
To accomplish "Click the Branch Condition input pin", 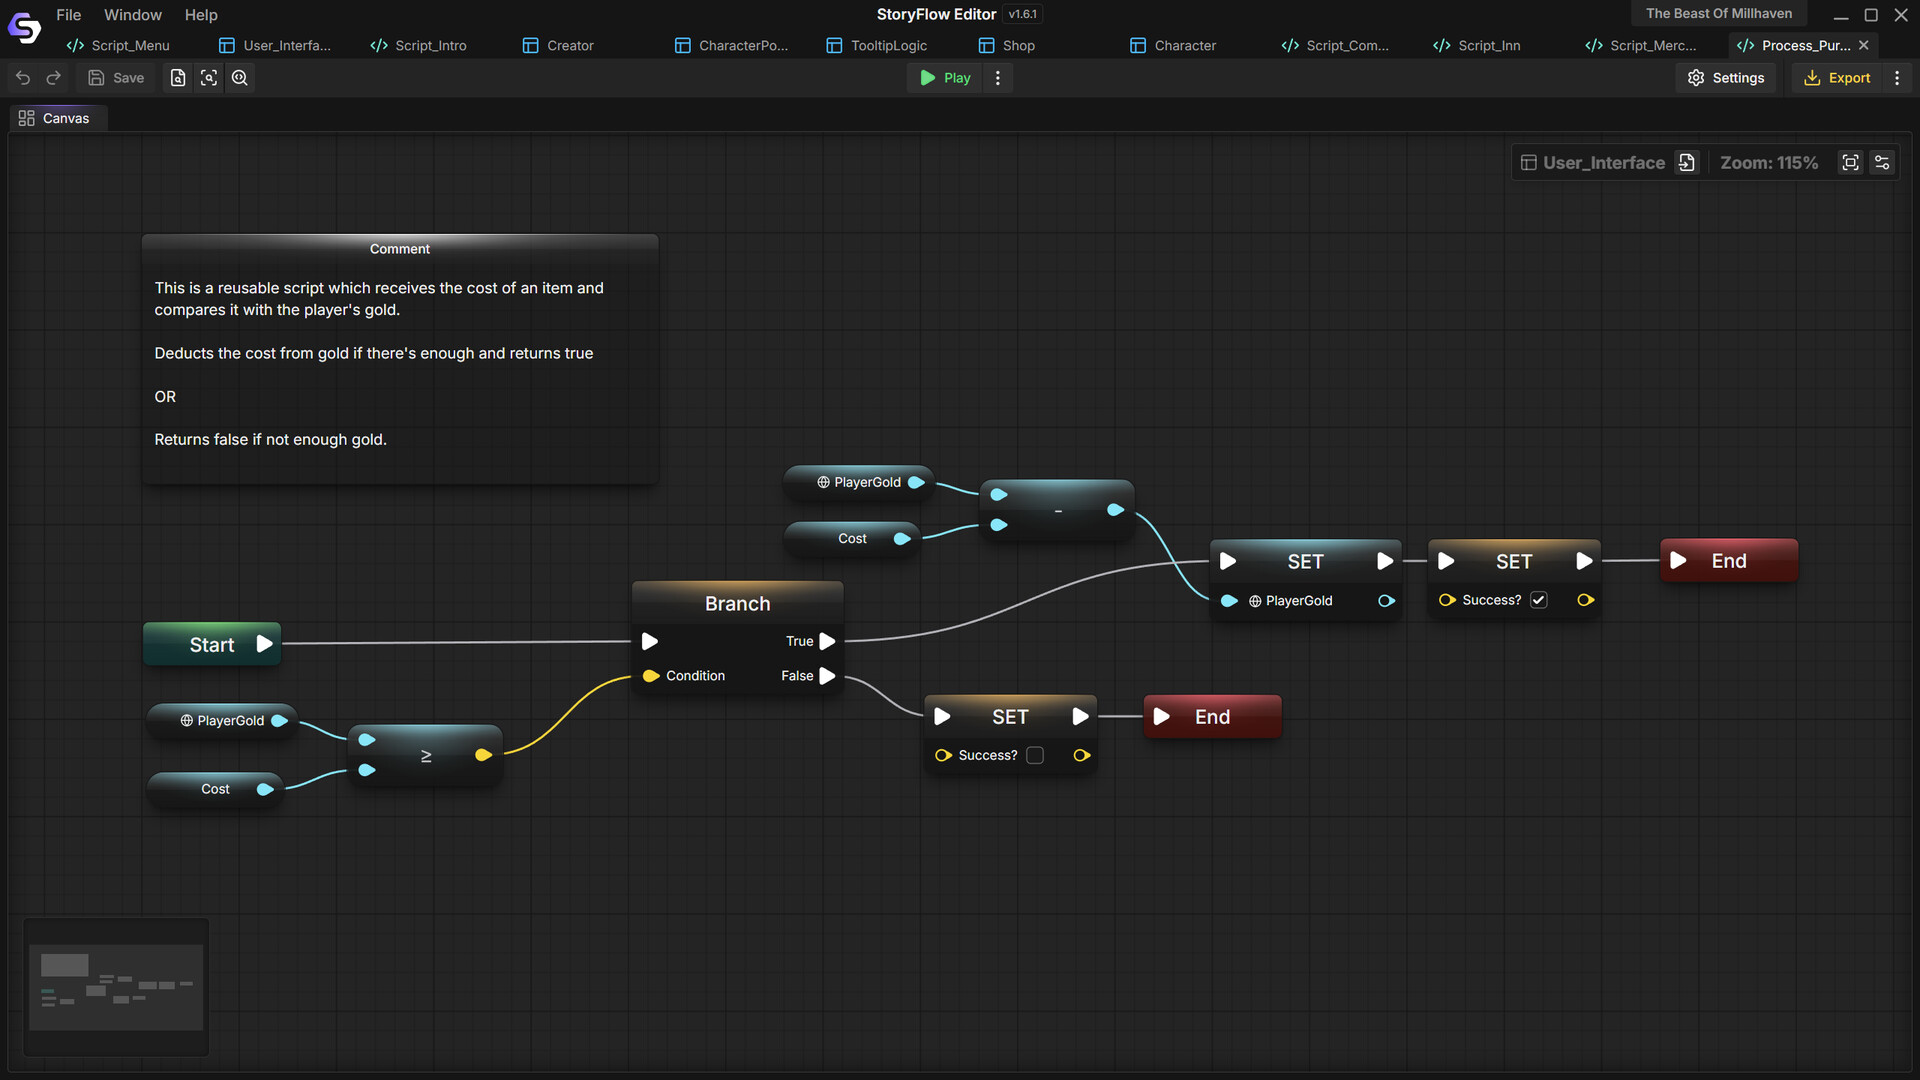I will [x=651, y=676].
